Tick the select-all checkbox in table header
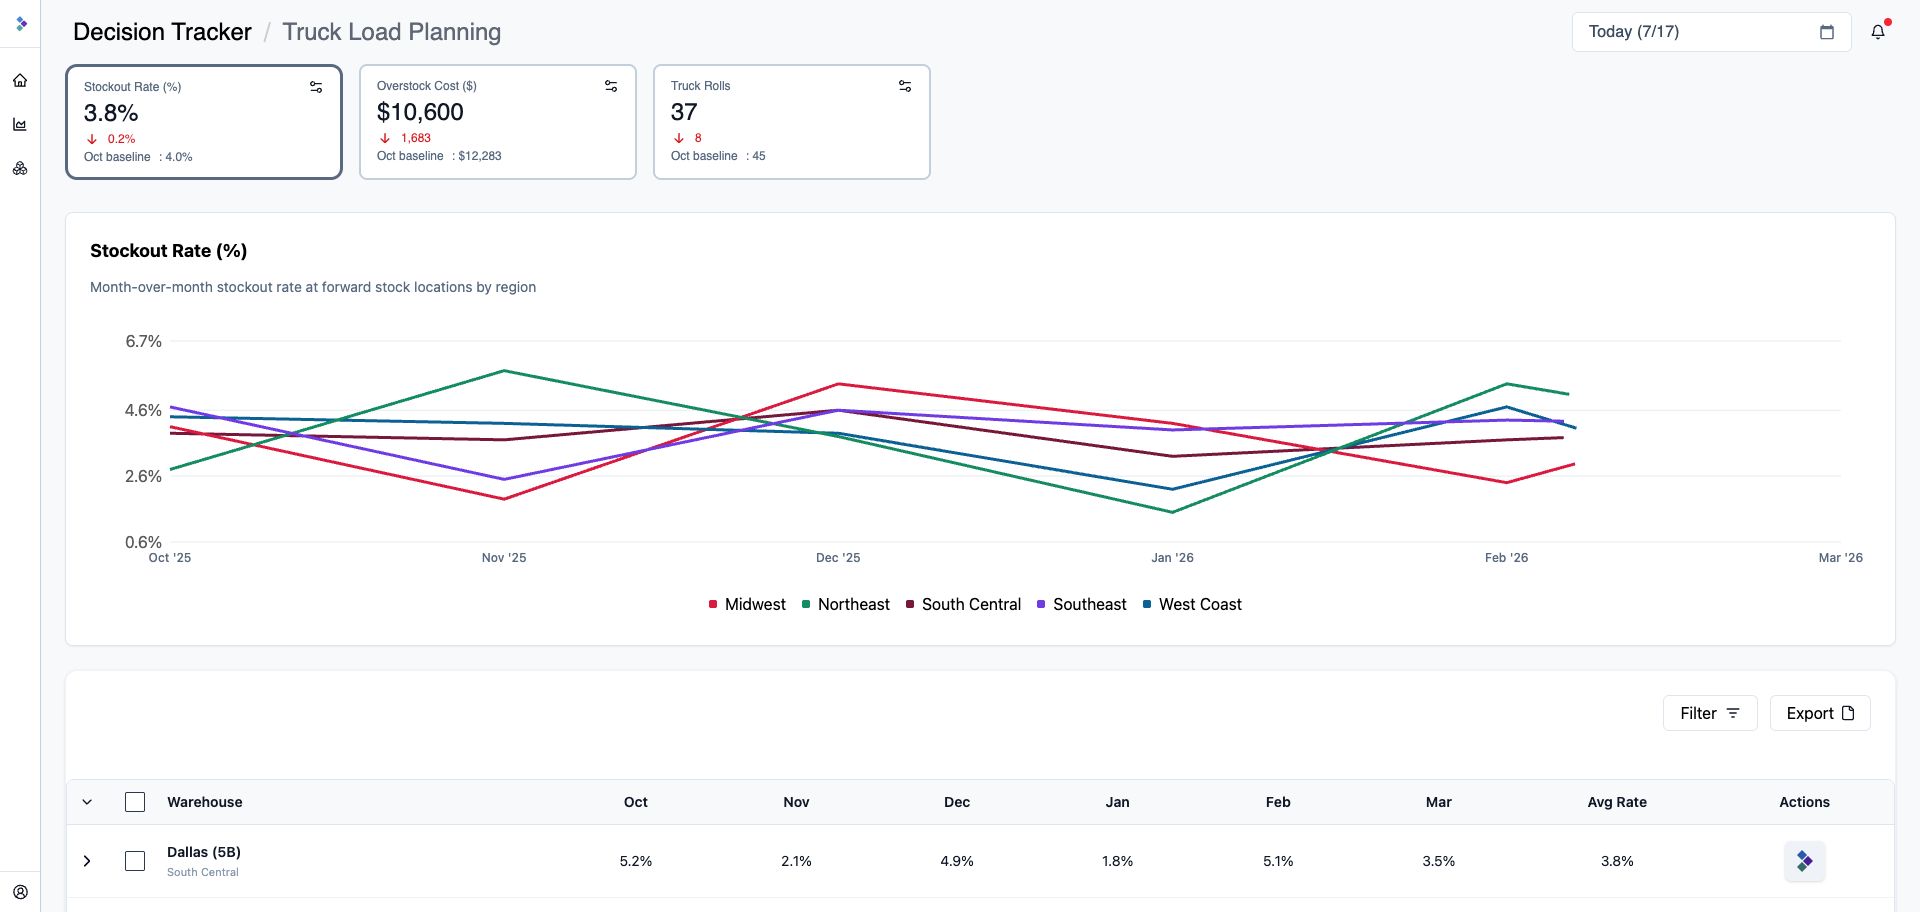The height and width of the screenshot is (912, 1920). click(x=135, y=802)
